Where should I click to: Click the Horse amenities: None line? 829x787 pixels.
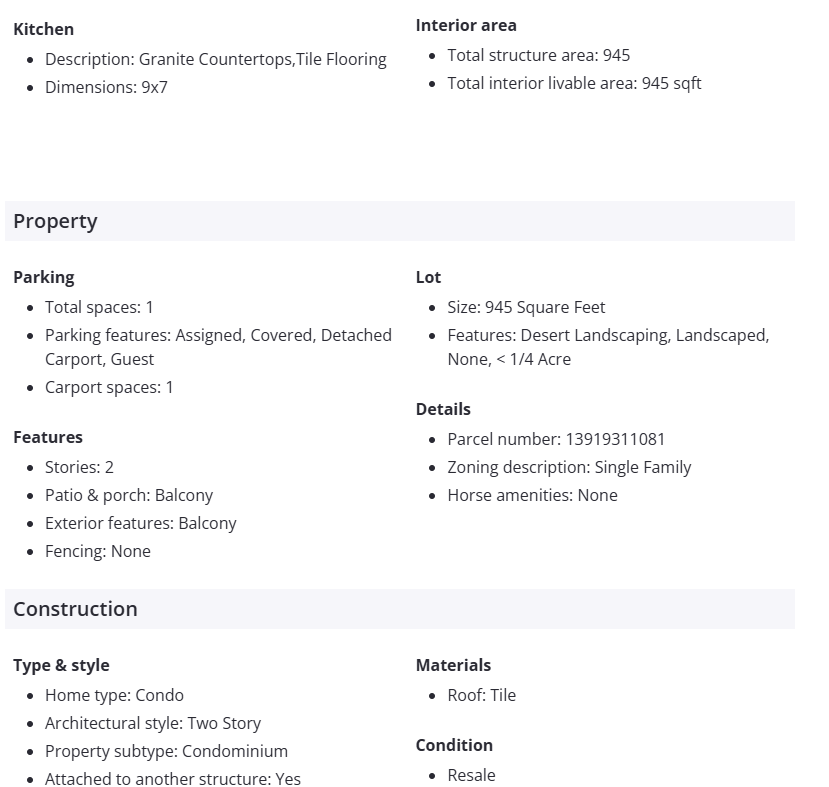(x=532, y=495)
